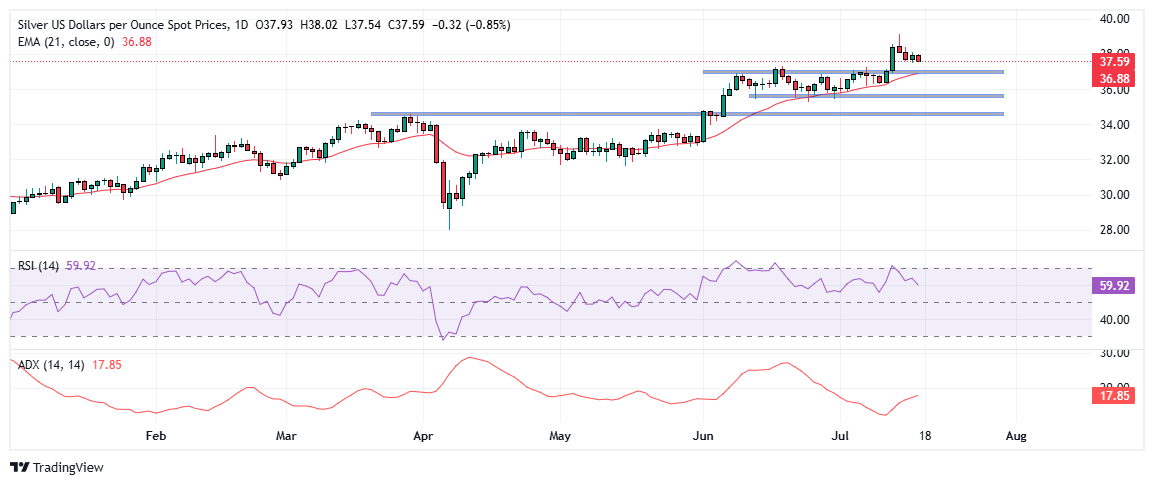Open the RSI (14) indicator legend
Screen dimensions: 1154x485
click(35, 266)
